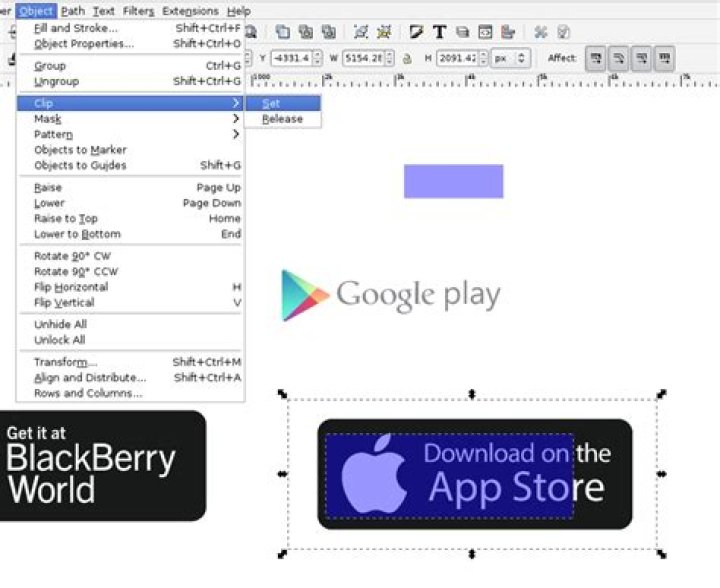Open Fill and Stroke dialog toolbar icon

click(x=416, y=32)
